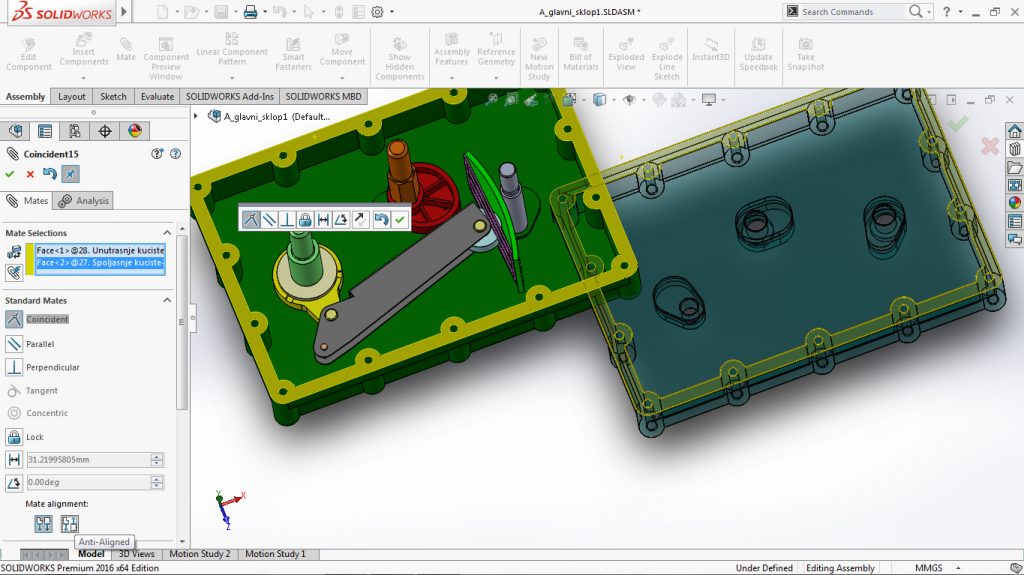1024x575 pixels.
Task: Click Angle icon in the popup mate toolbar
Action: [x=341, y=220]
